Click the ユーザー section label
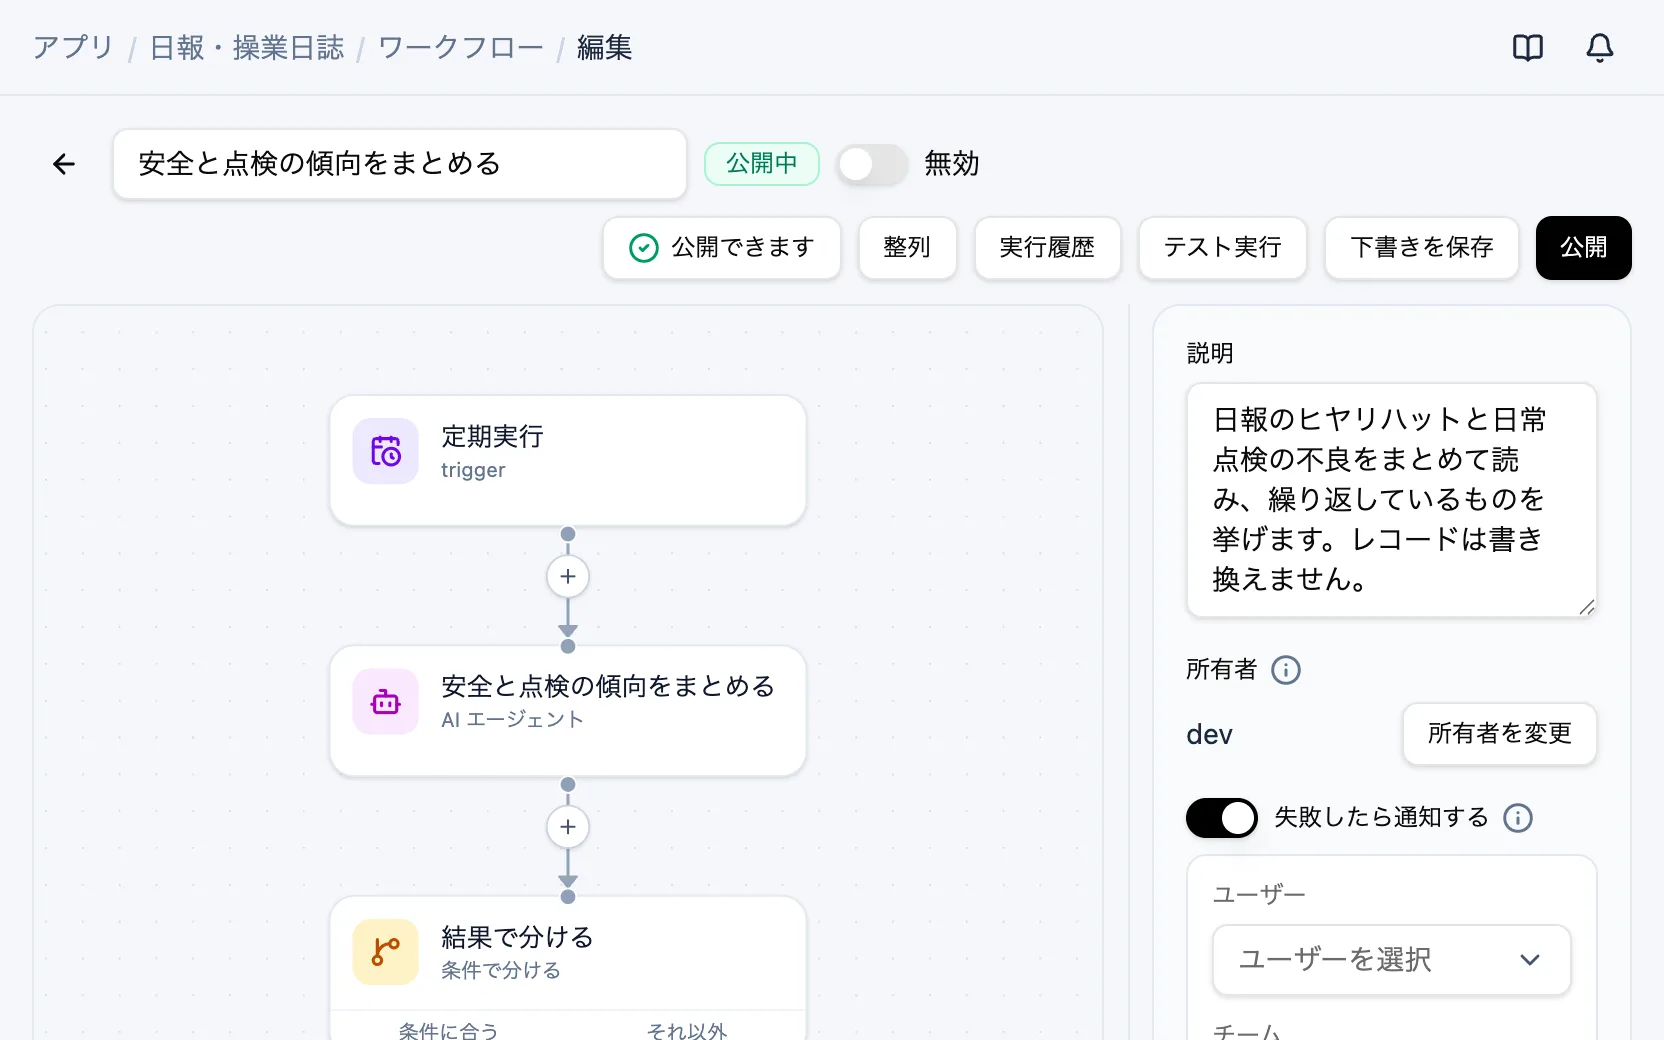The width and height of the screenshot is (1664, 1040). [1259, 894]
